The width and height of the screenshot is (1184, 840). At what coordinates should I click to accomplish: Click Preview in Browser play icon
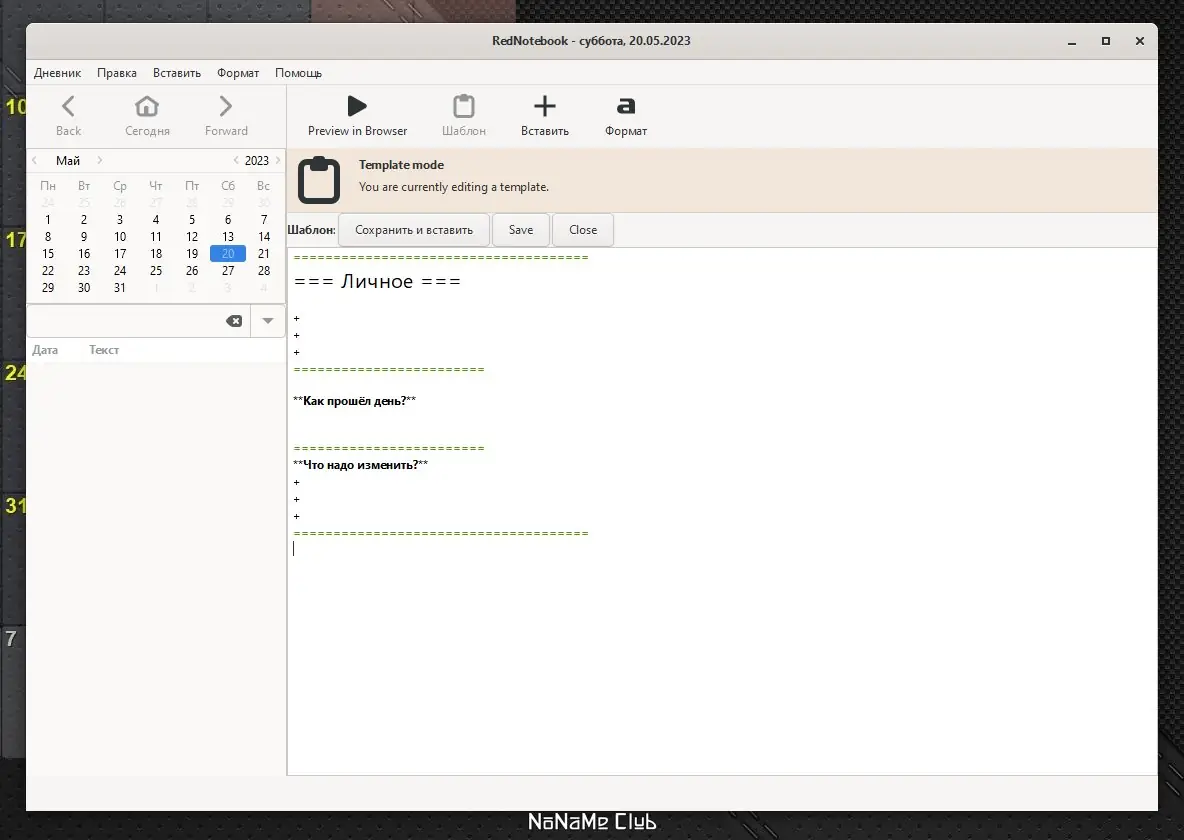pyautogui.click(x=357, y=107)
